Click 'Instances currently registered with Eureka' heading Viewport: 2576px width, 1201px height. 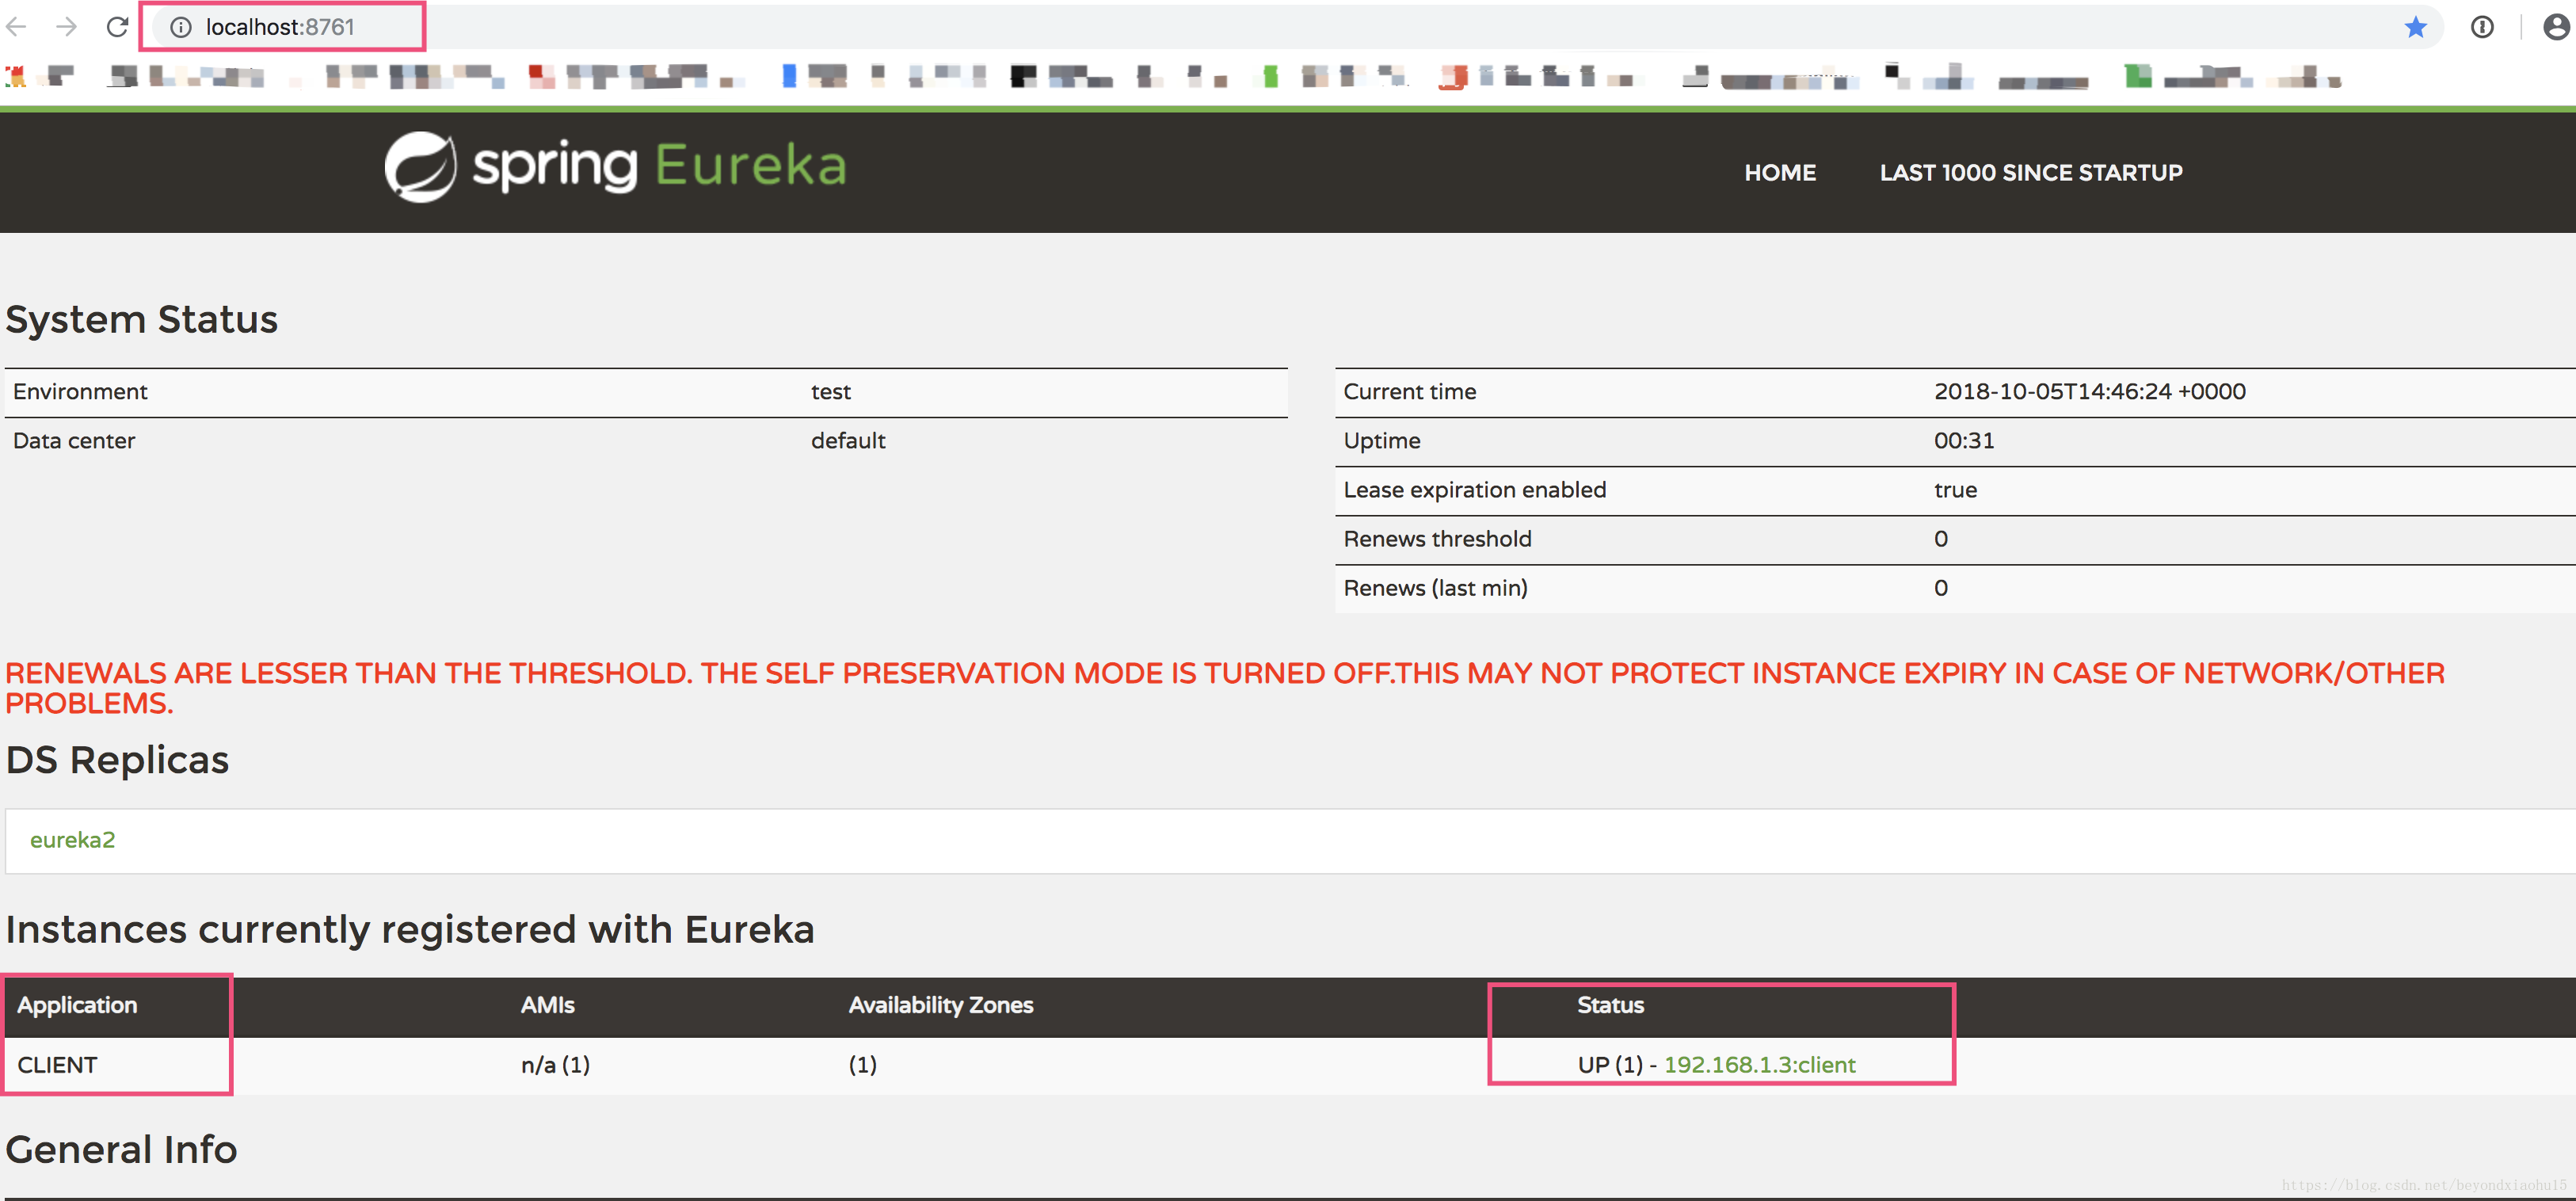(410, 930)
